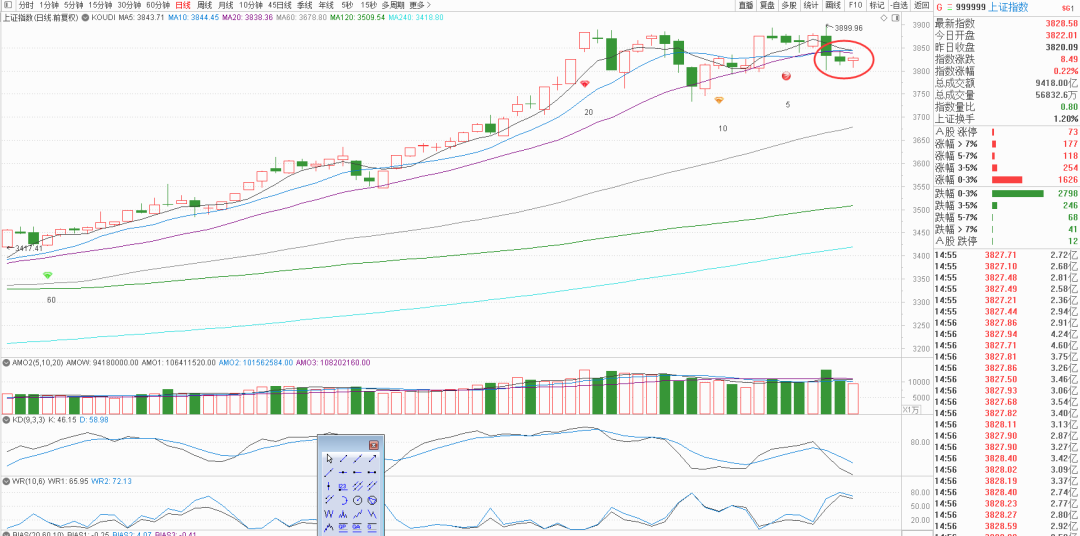Viewport: 1080px width, 536px height.
Task: Switch to 年线 yearly chart
Action: pos(326,5)
